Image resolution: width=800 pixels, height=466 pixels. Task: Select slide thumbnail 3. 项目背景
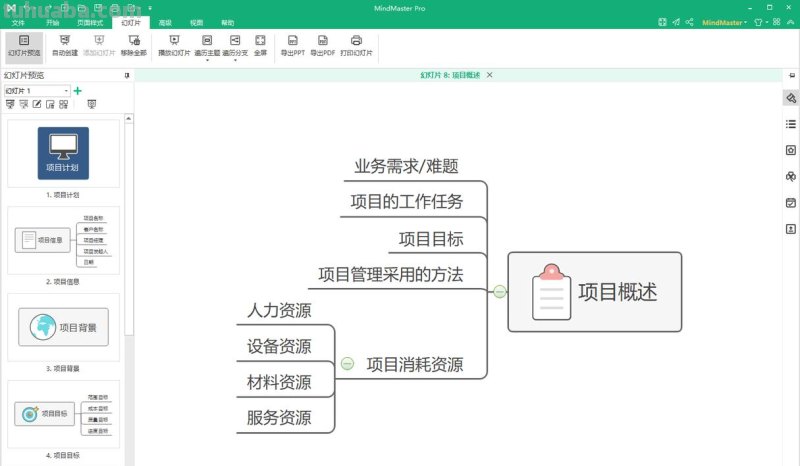63,327
